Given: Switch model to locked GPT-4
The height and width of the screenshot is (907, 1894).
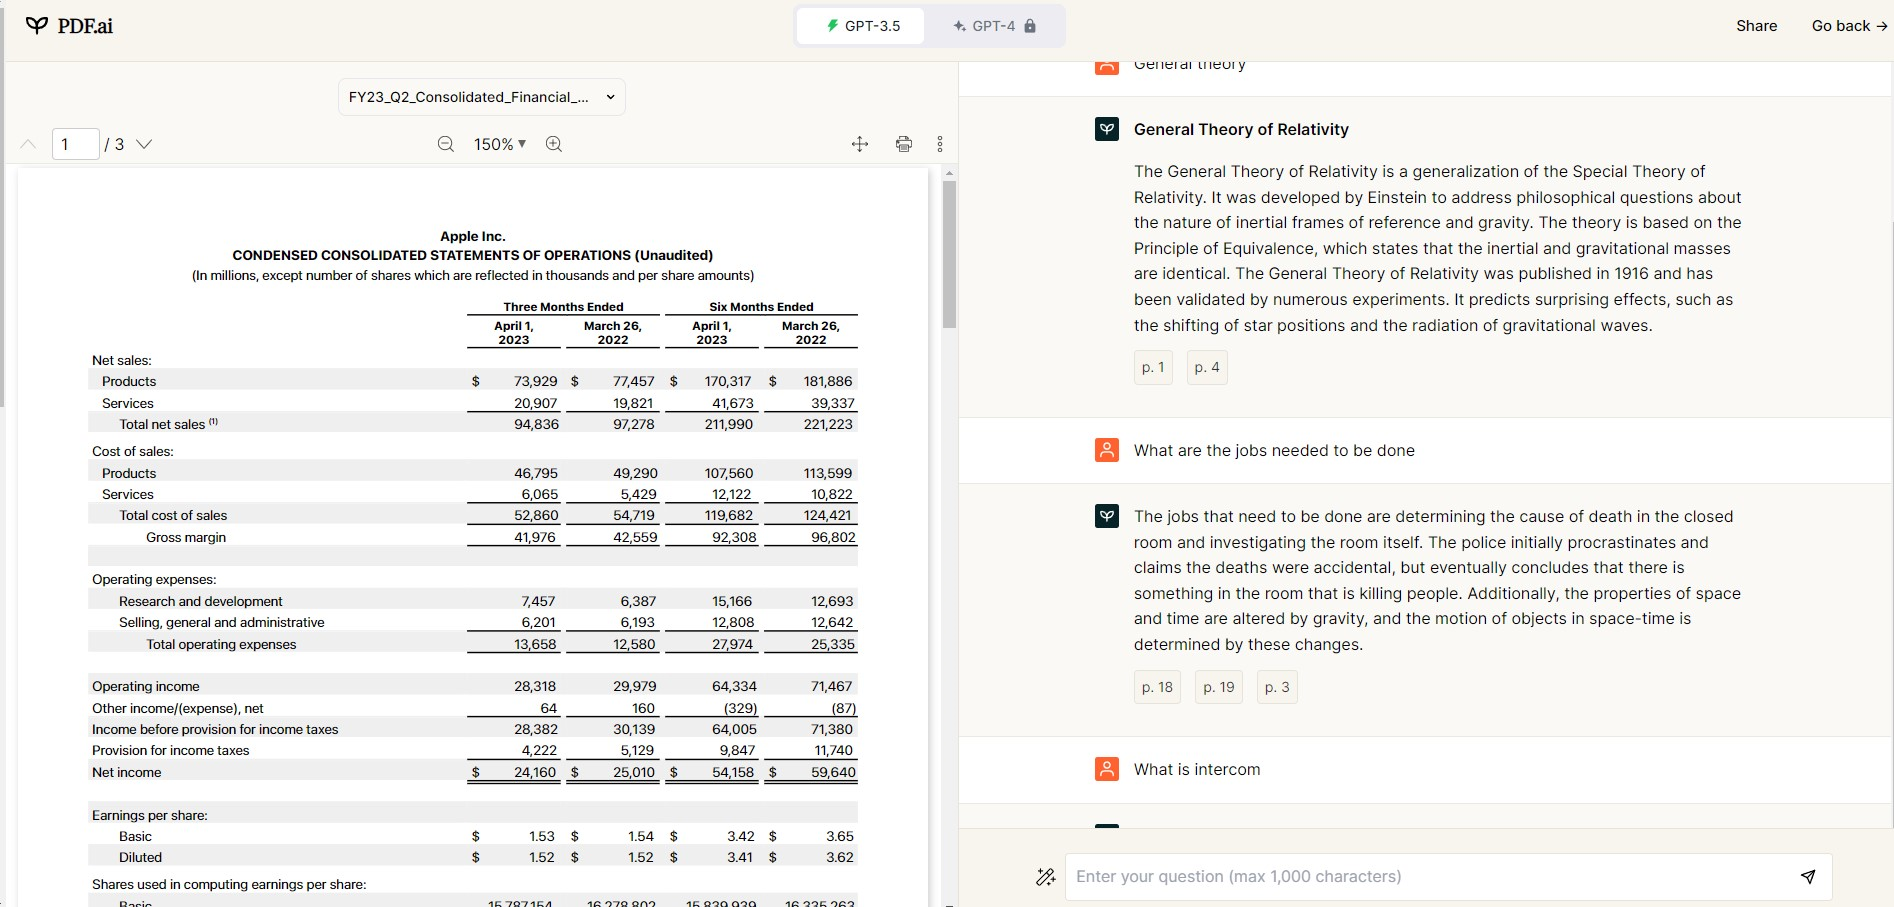Looking at the screenshot, I should (994, 26).
